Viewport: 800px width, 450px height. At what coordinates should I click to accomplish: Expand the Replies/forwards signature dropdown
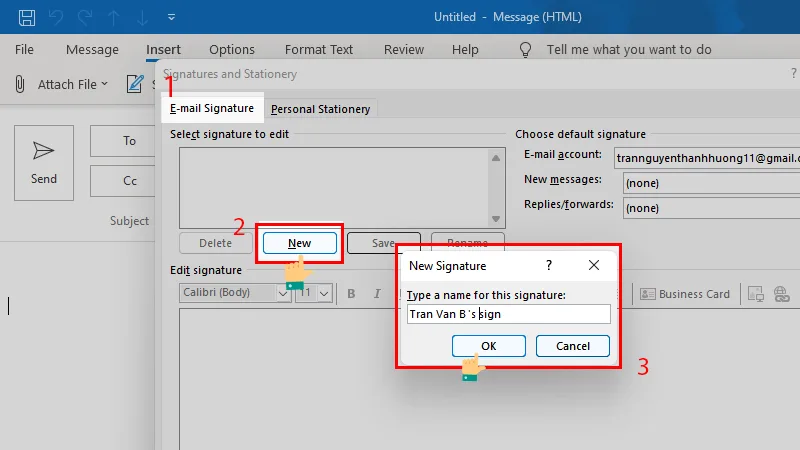pyautogui.click(x=710, y=208)
